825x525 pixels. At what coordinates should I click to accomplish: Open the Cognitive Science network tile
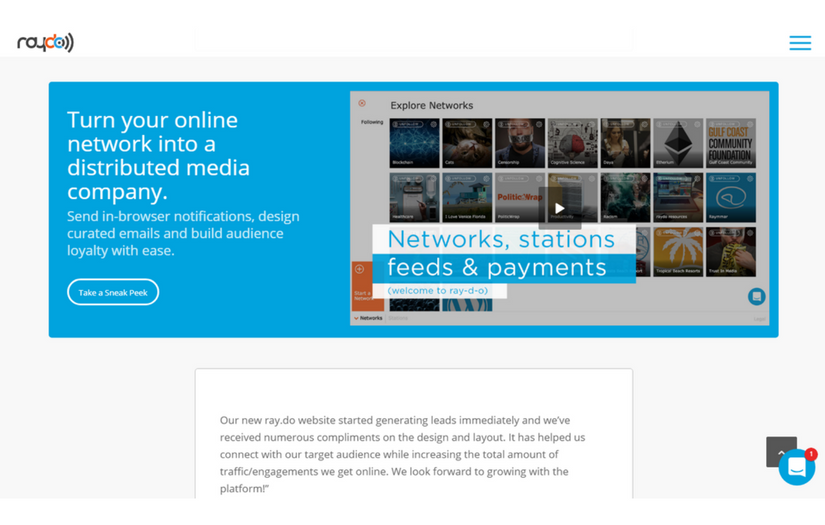click(x=572, y=143)
